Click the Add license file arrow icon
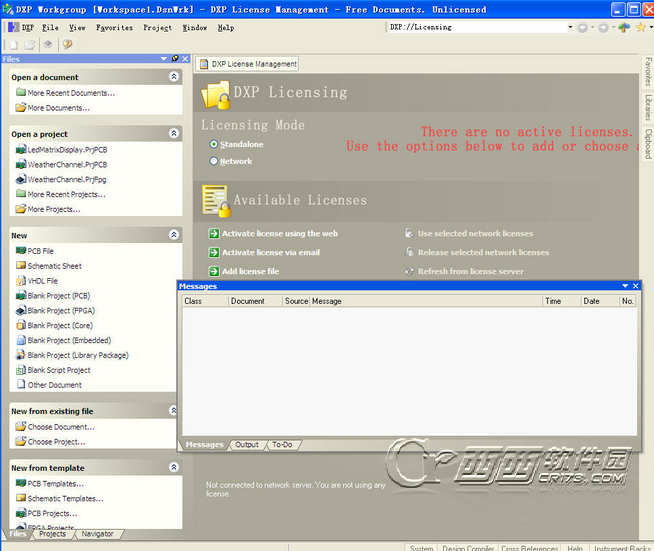 tap(214, 272)
